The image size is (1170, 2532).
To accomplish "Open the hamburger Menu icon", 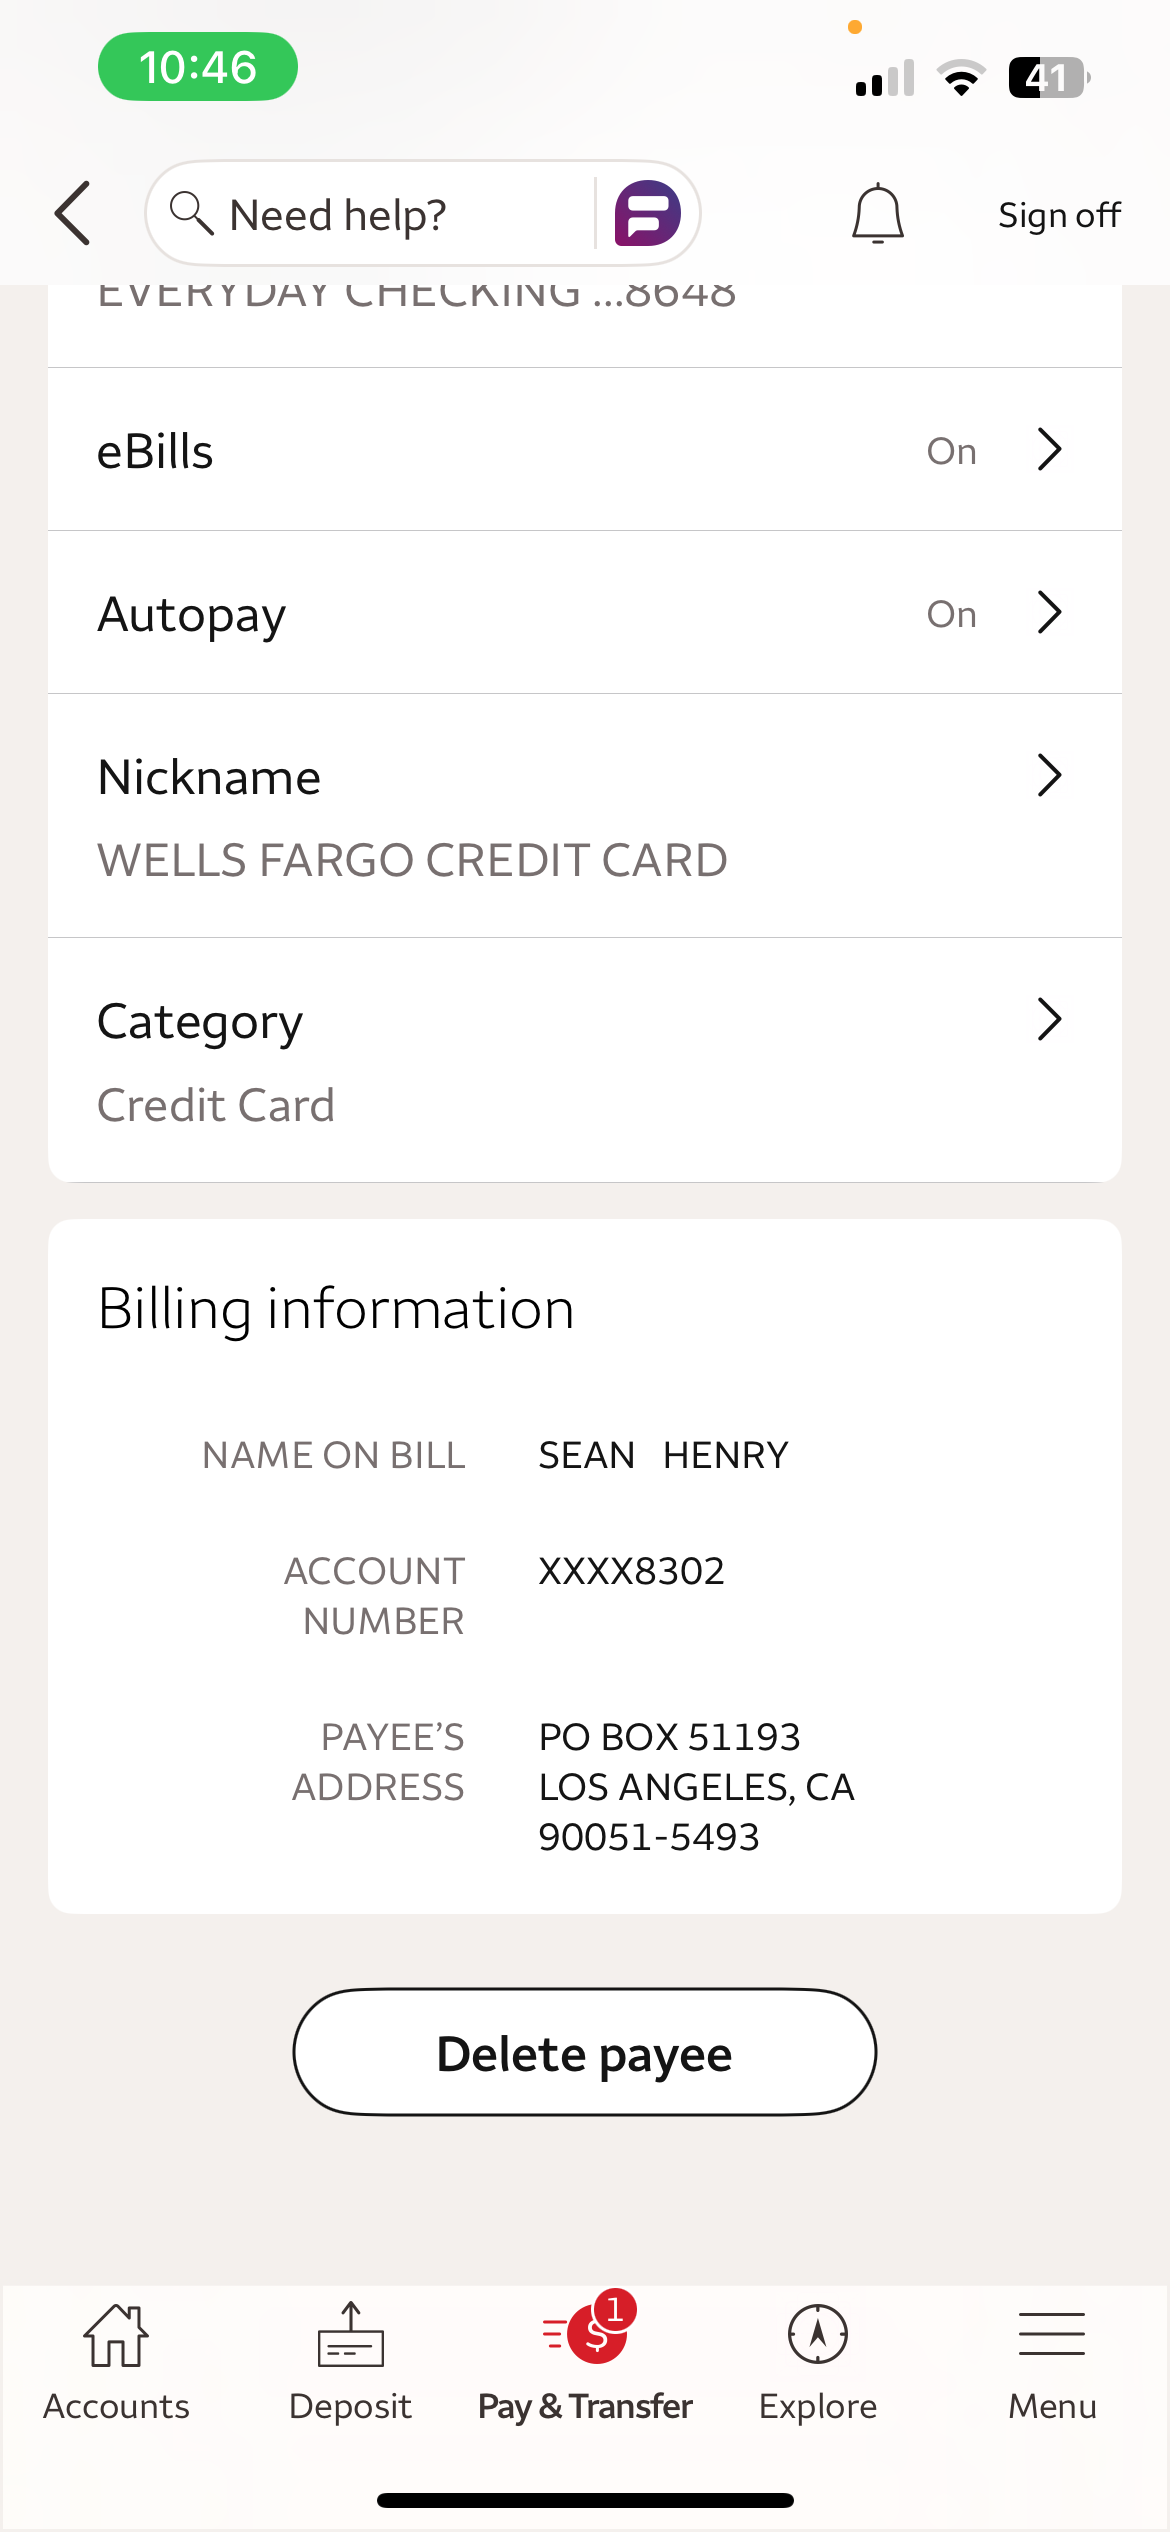I will (1052, 2336).
